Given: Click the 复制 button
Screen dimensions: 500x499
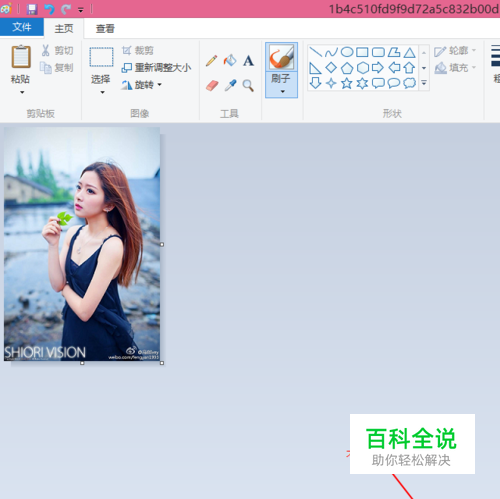Looking at the screenshot, I should click(x=56, y=68).
